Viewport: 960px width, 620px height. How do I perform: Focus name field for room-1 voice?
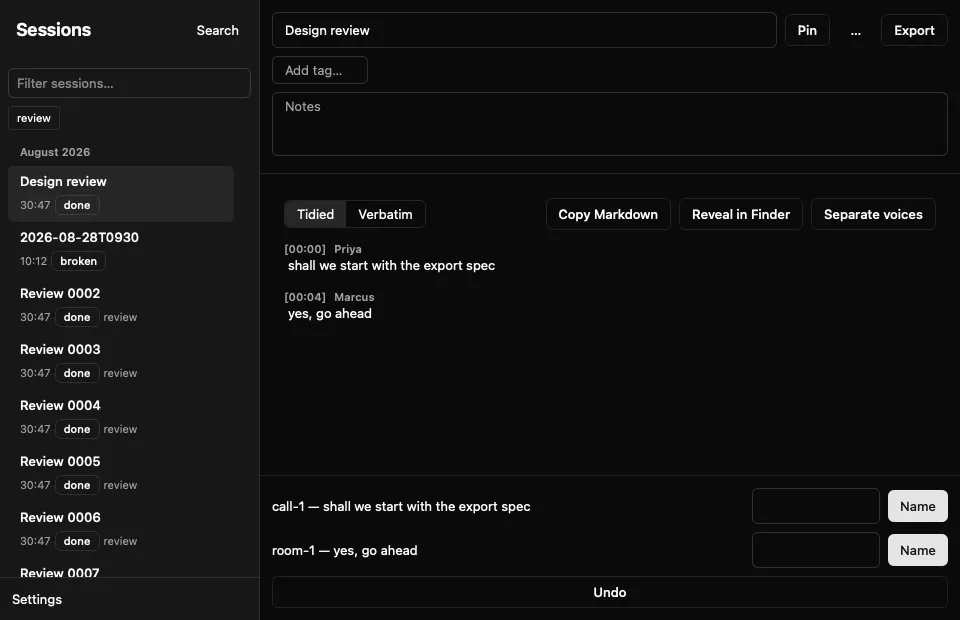pos(816,550)
